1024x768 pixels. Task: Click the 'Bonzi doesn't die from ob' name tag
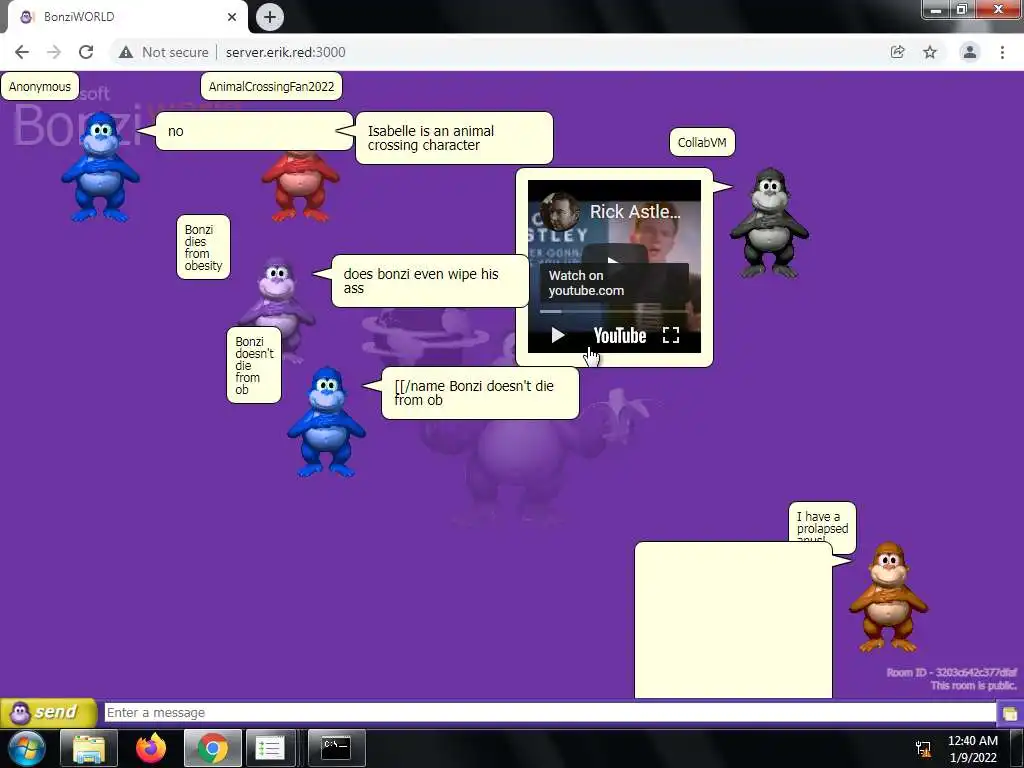point(254,365)
